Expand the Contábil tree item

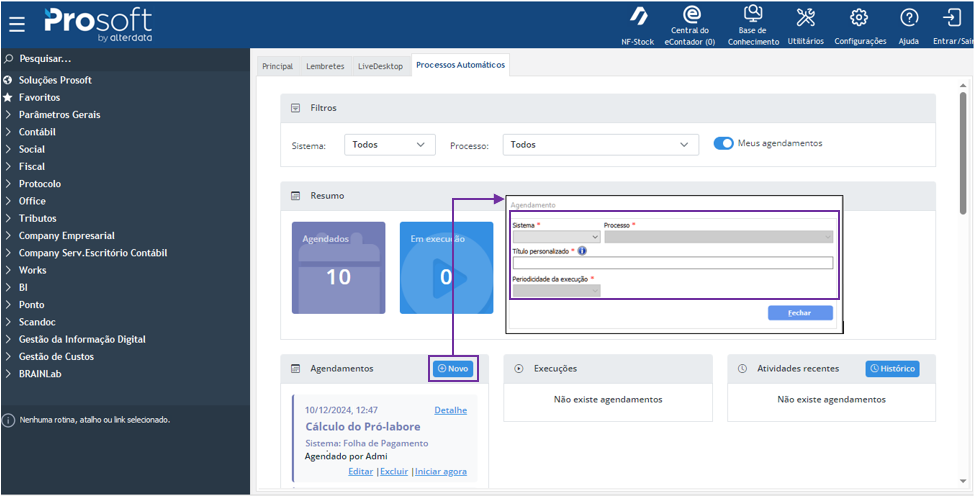point(8,132)
